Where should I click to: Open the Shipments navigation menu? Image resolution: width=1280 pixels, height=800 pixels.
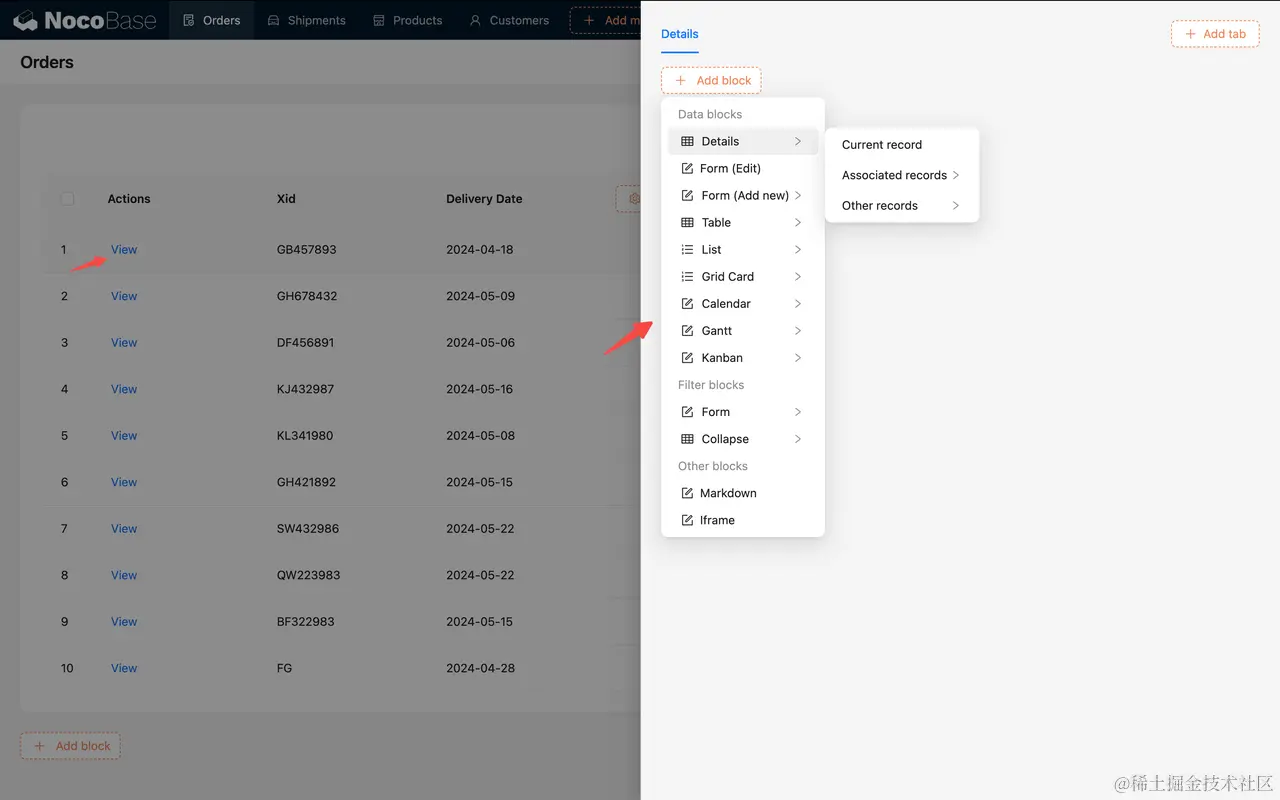pyautogui.click(x=306, y=20)
